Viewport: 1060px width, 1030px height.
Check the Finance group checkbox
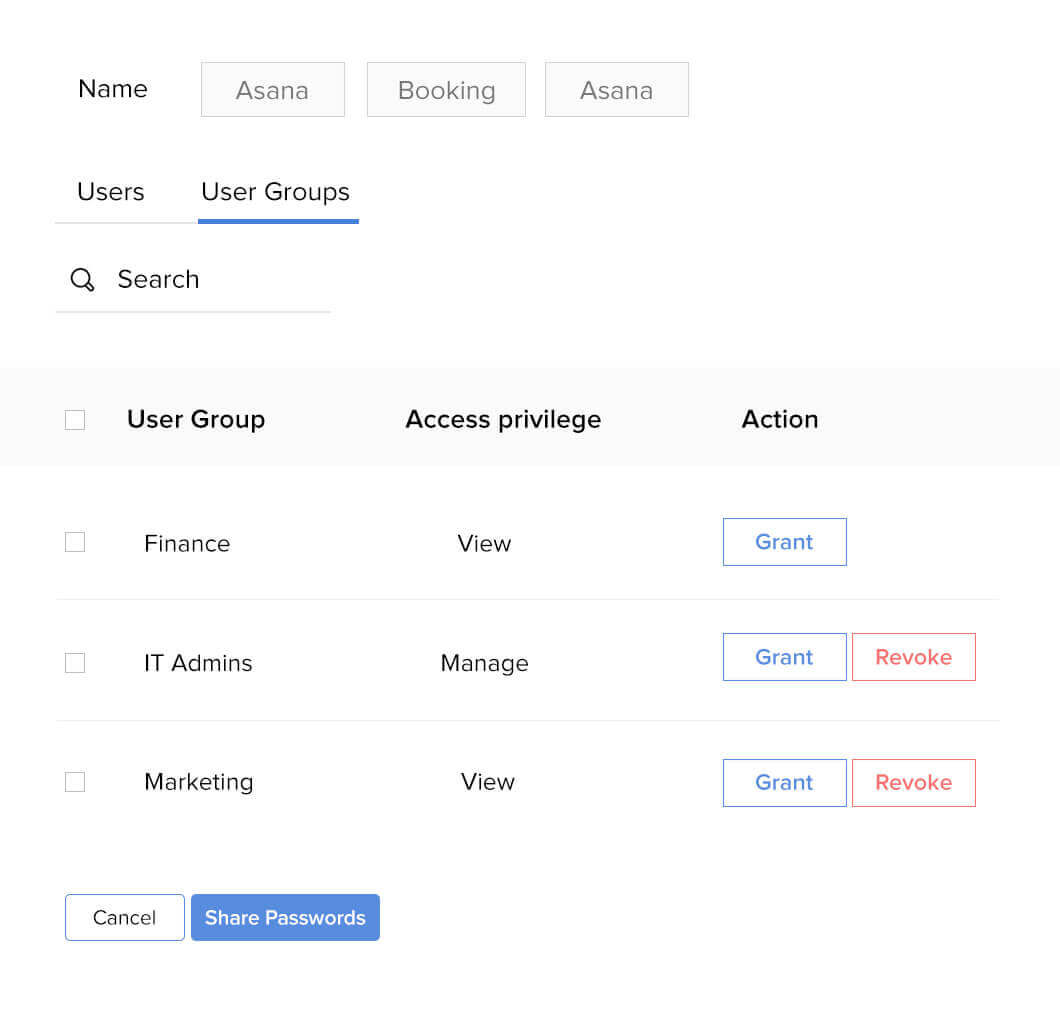pos(75,542)
